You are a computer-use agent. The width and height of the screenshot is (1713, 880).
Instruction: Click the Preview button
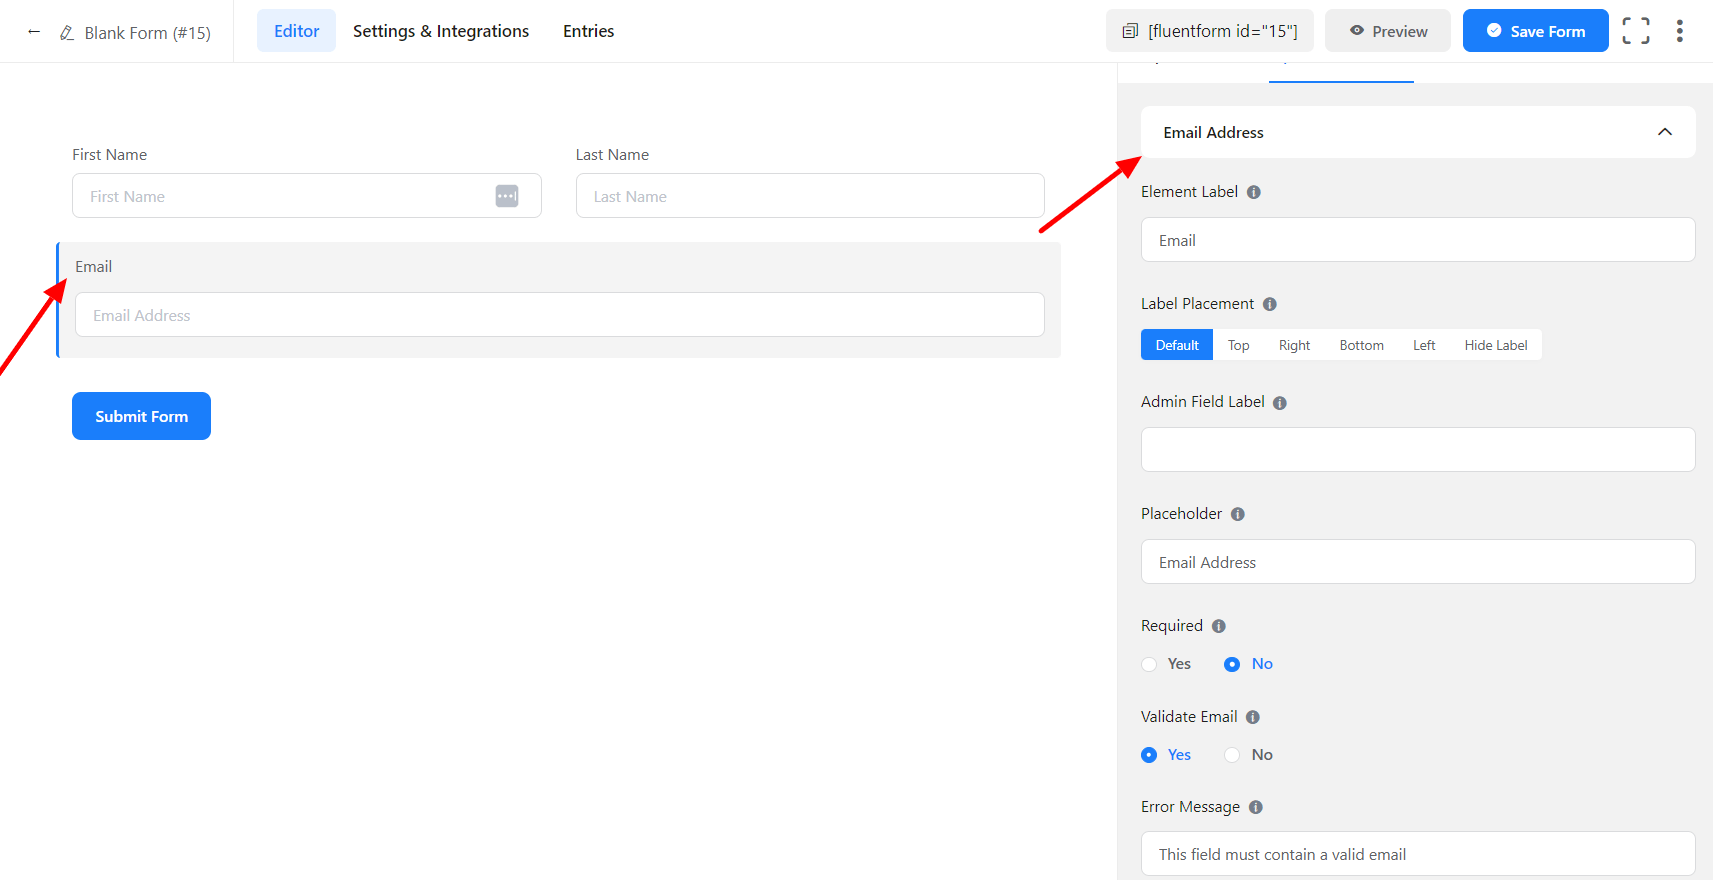pyautogui.click(x=1388, y=31)
